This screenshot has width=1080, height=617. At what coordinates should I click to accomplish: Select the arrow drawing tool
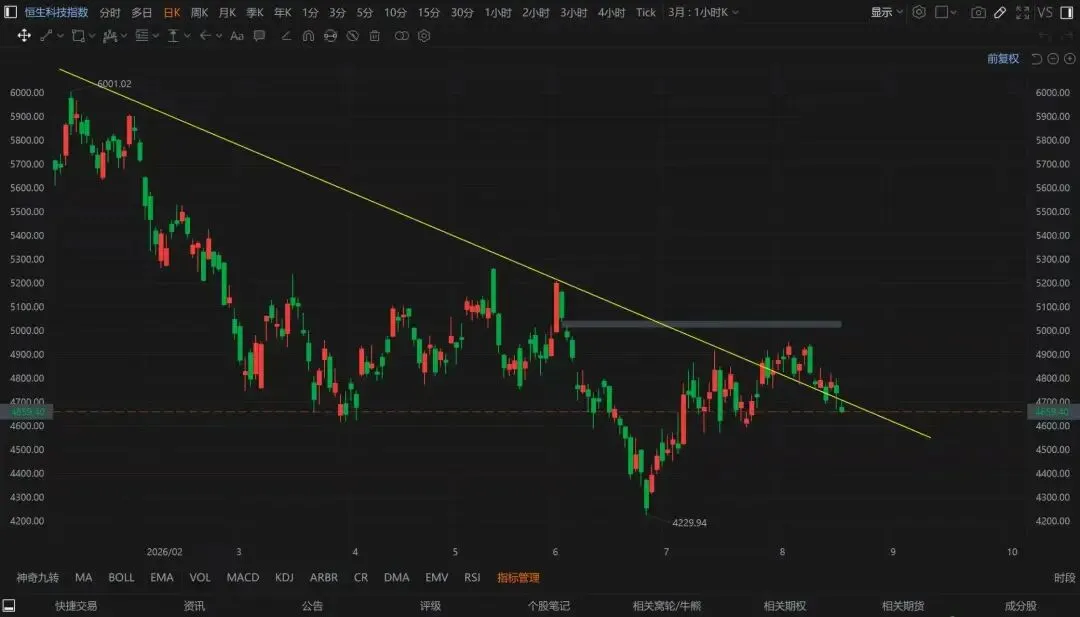tap(205, 36)
